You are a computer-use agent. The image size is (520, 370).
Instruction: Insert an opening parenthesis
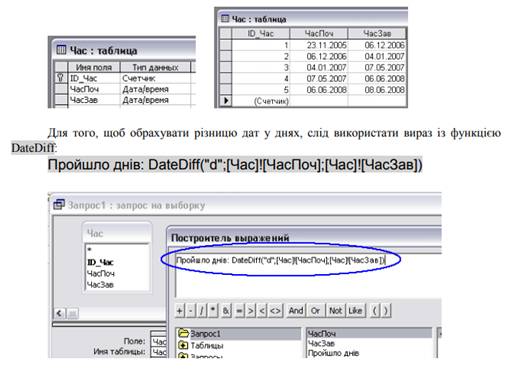coord(375,311)
